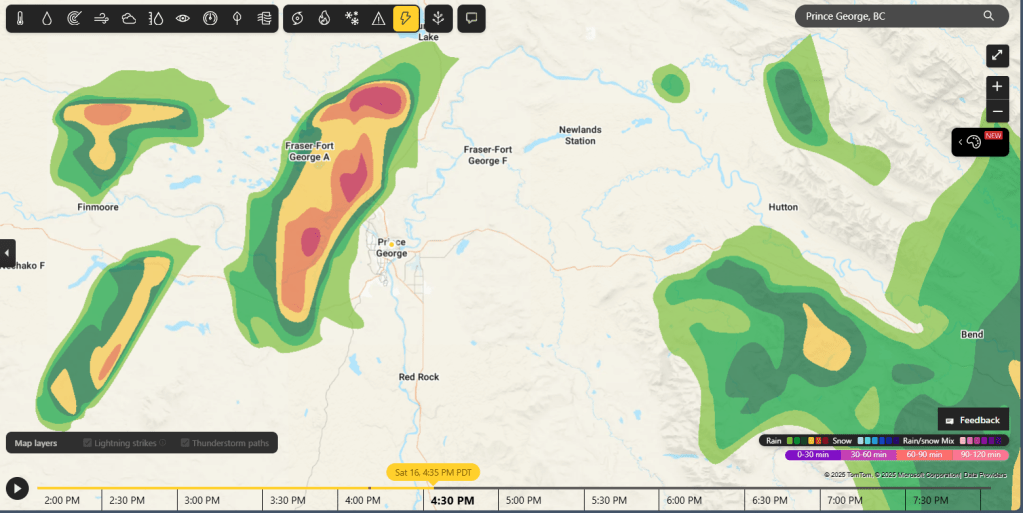Toggle the Thunderstorm paths checkbox
This screenshot has height=513, width=1023.
coord(186,443)
